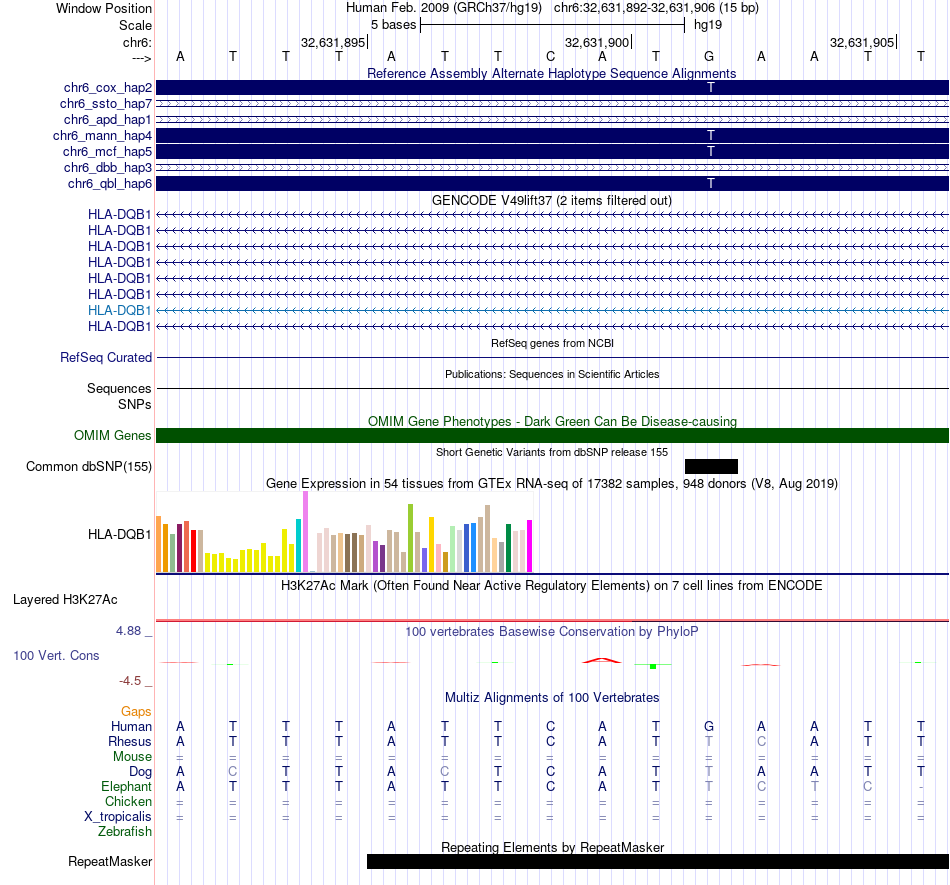Screen dimensions: 950x885
Task: Click the red PhyloP peak in conservation track
Action: [602, 660]
